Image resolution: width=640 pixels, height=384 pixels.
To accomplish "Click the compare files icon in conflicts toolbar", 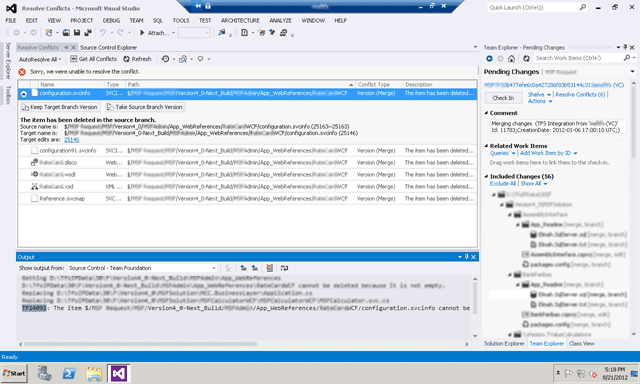I will coord(183,59).
